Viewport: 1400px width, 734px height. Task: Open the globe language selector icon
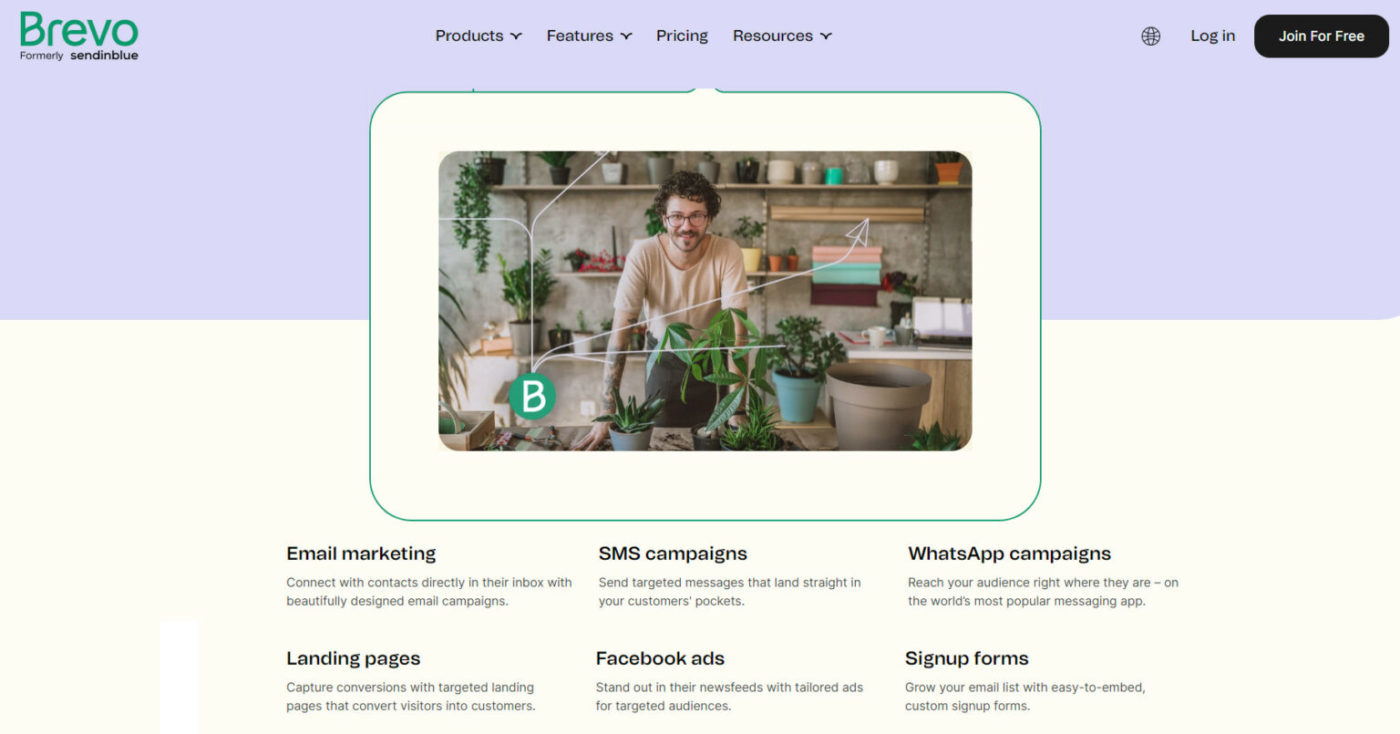(x=1151, y=36)
